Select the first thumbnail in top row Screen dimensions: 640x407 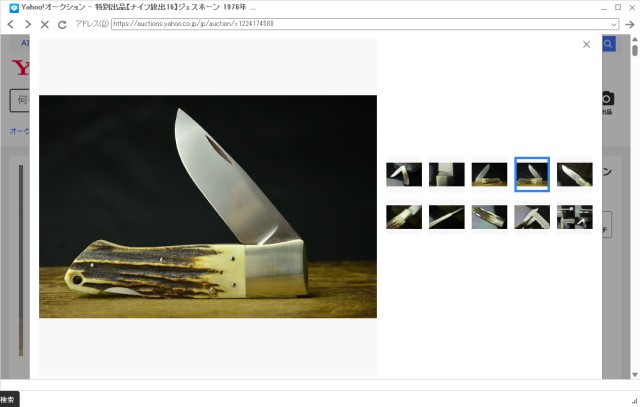point(404,174)
